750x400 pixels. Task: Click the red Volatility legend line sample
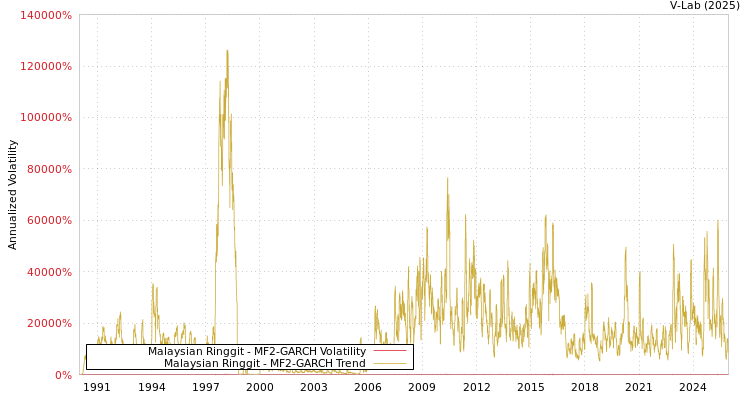click(x=389, y=352)
